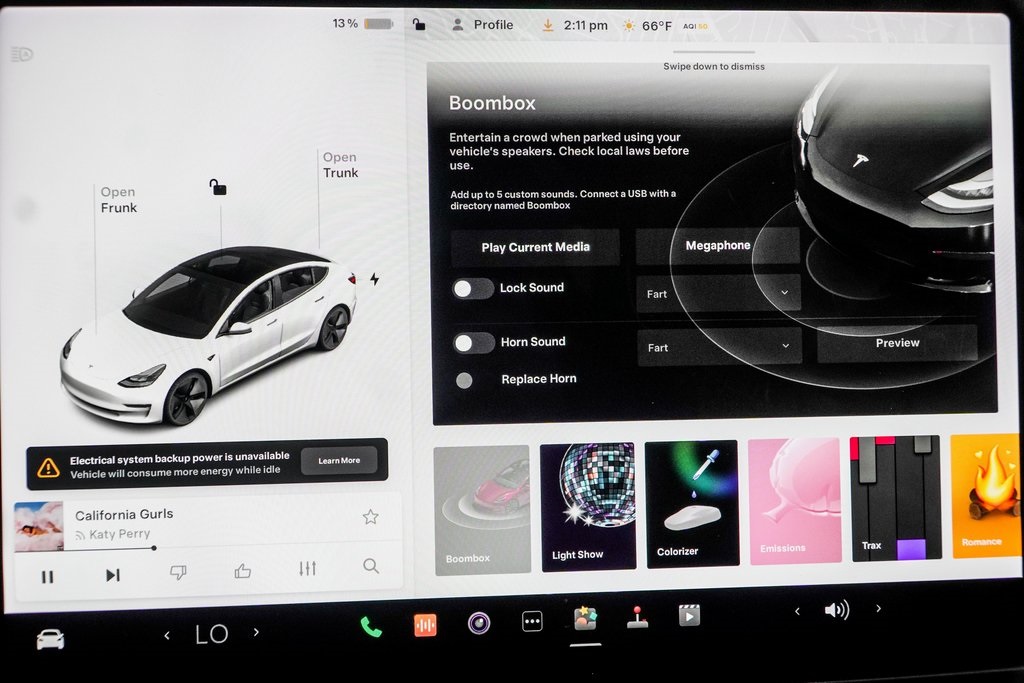The width and height of the screenshot is (1024, 683).
Task: Select the Replace Horn radio option
Action: (464, 380)
